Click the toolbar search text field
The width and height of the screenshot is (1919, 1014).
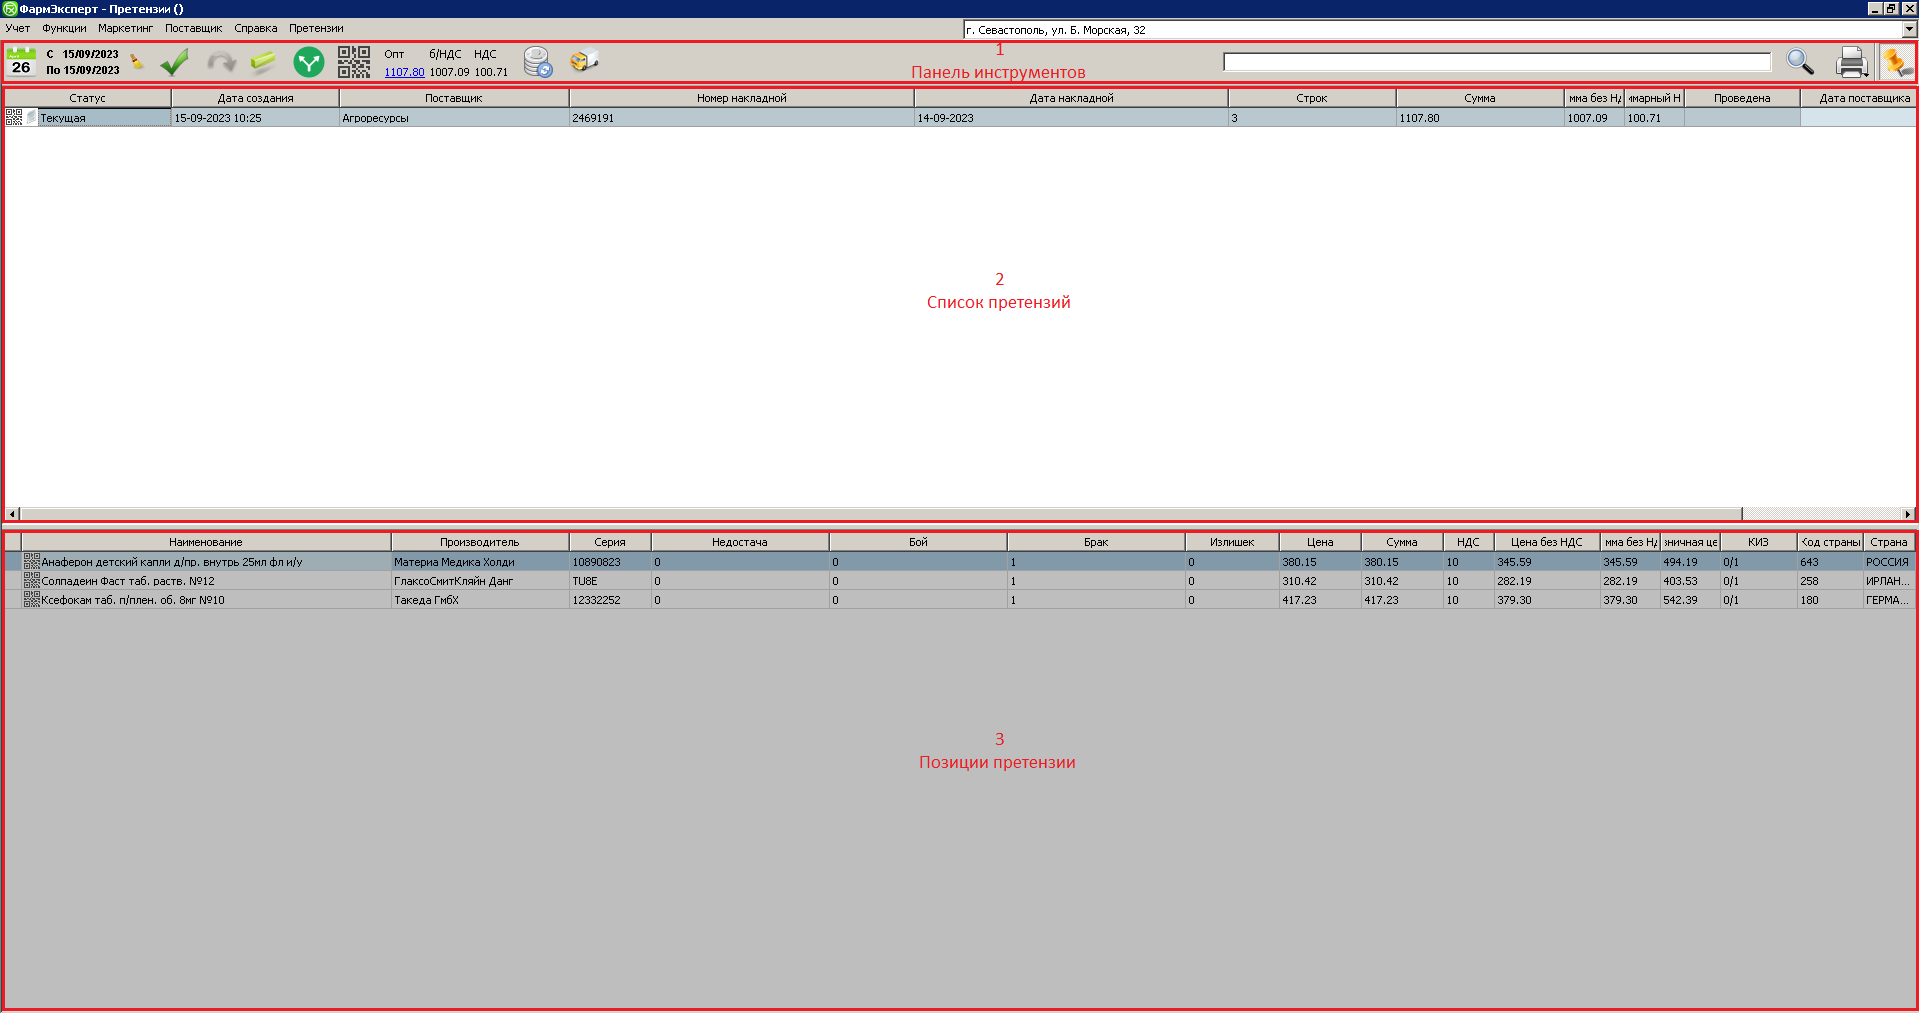(1496, 62)
